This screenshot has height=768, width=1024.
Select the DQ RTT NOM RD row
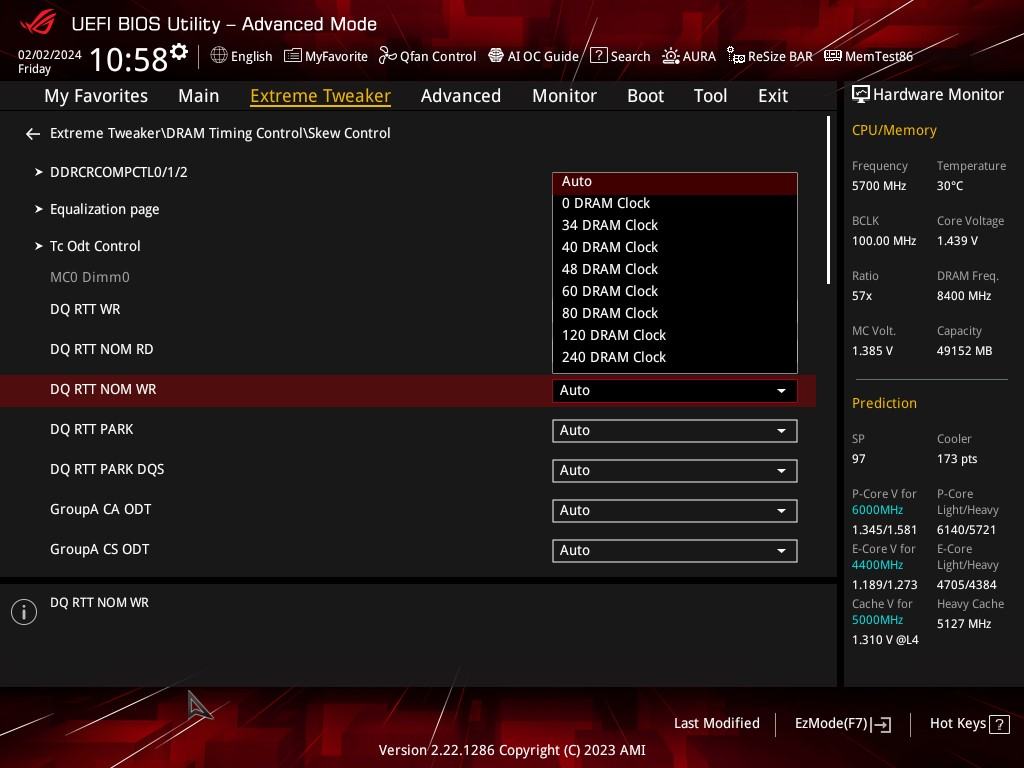click(x=408, y=349)
